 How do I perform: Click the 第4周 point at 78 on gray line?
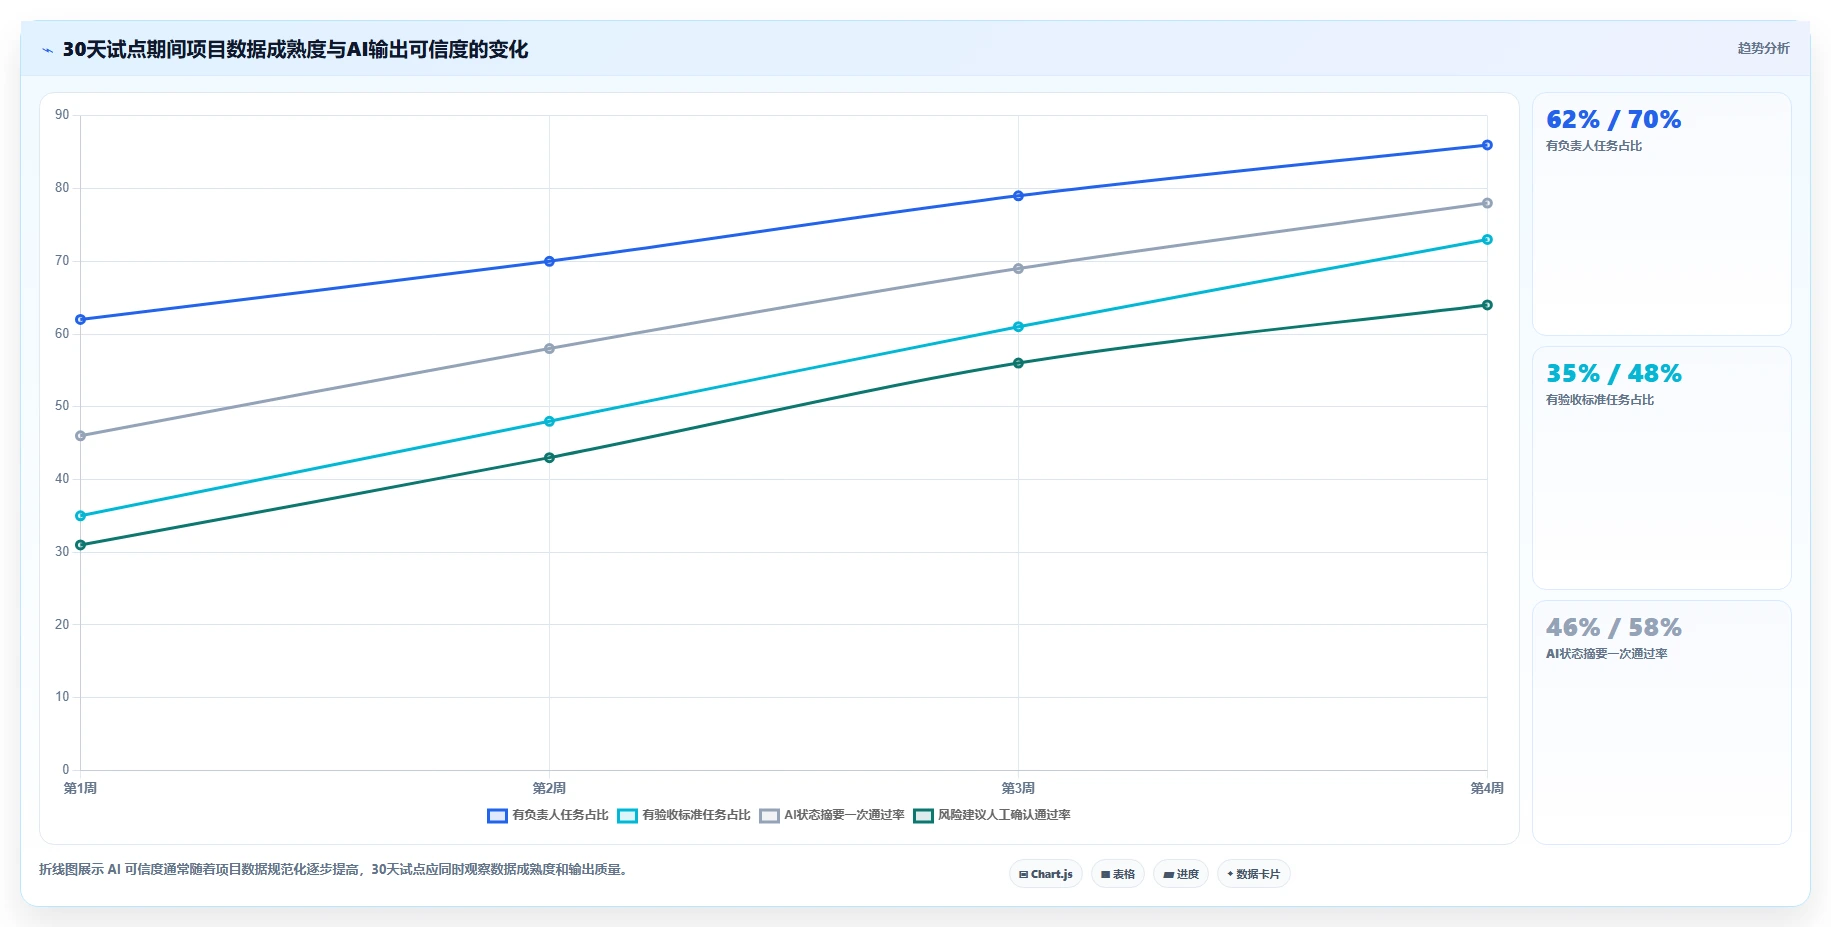[1487, 203]
